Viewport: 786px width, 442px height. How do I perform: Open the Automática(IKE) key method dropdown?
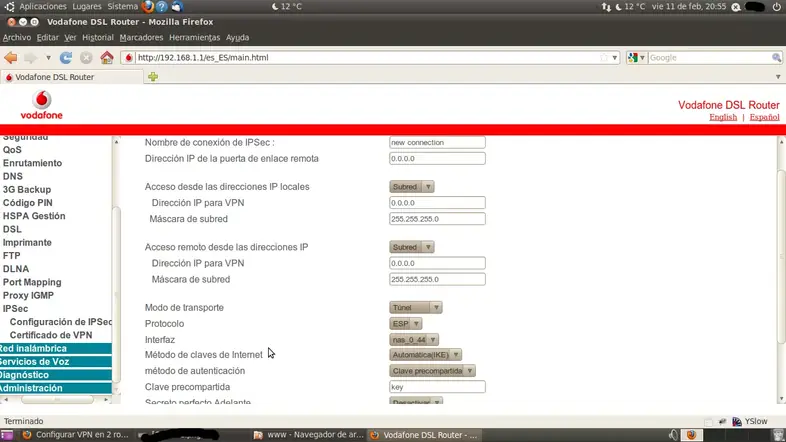pyautogui.click(x=425, y=355)
